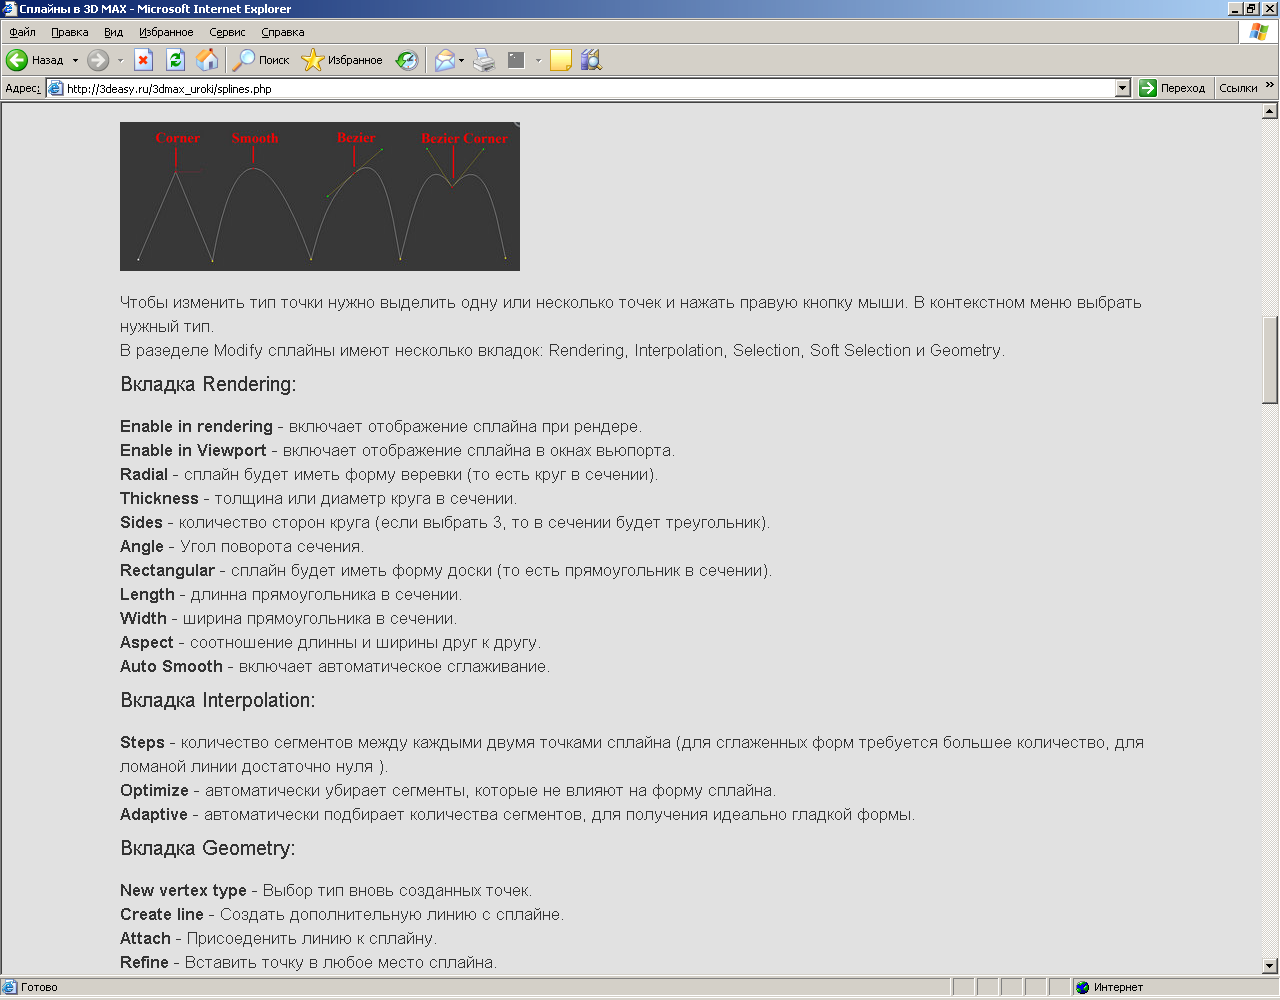The width and height of the screenshot is (1280, 1000).
Task: Open the Справка menu
Action: pos(283,32)
